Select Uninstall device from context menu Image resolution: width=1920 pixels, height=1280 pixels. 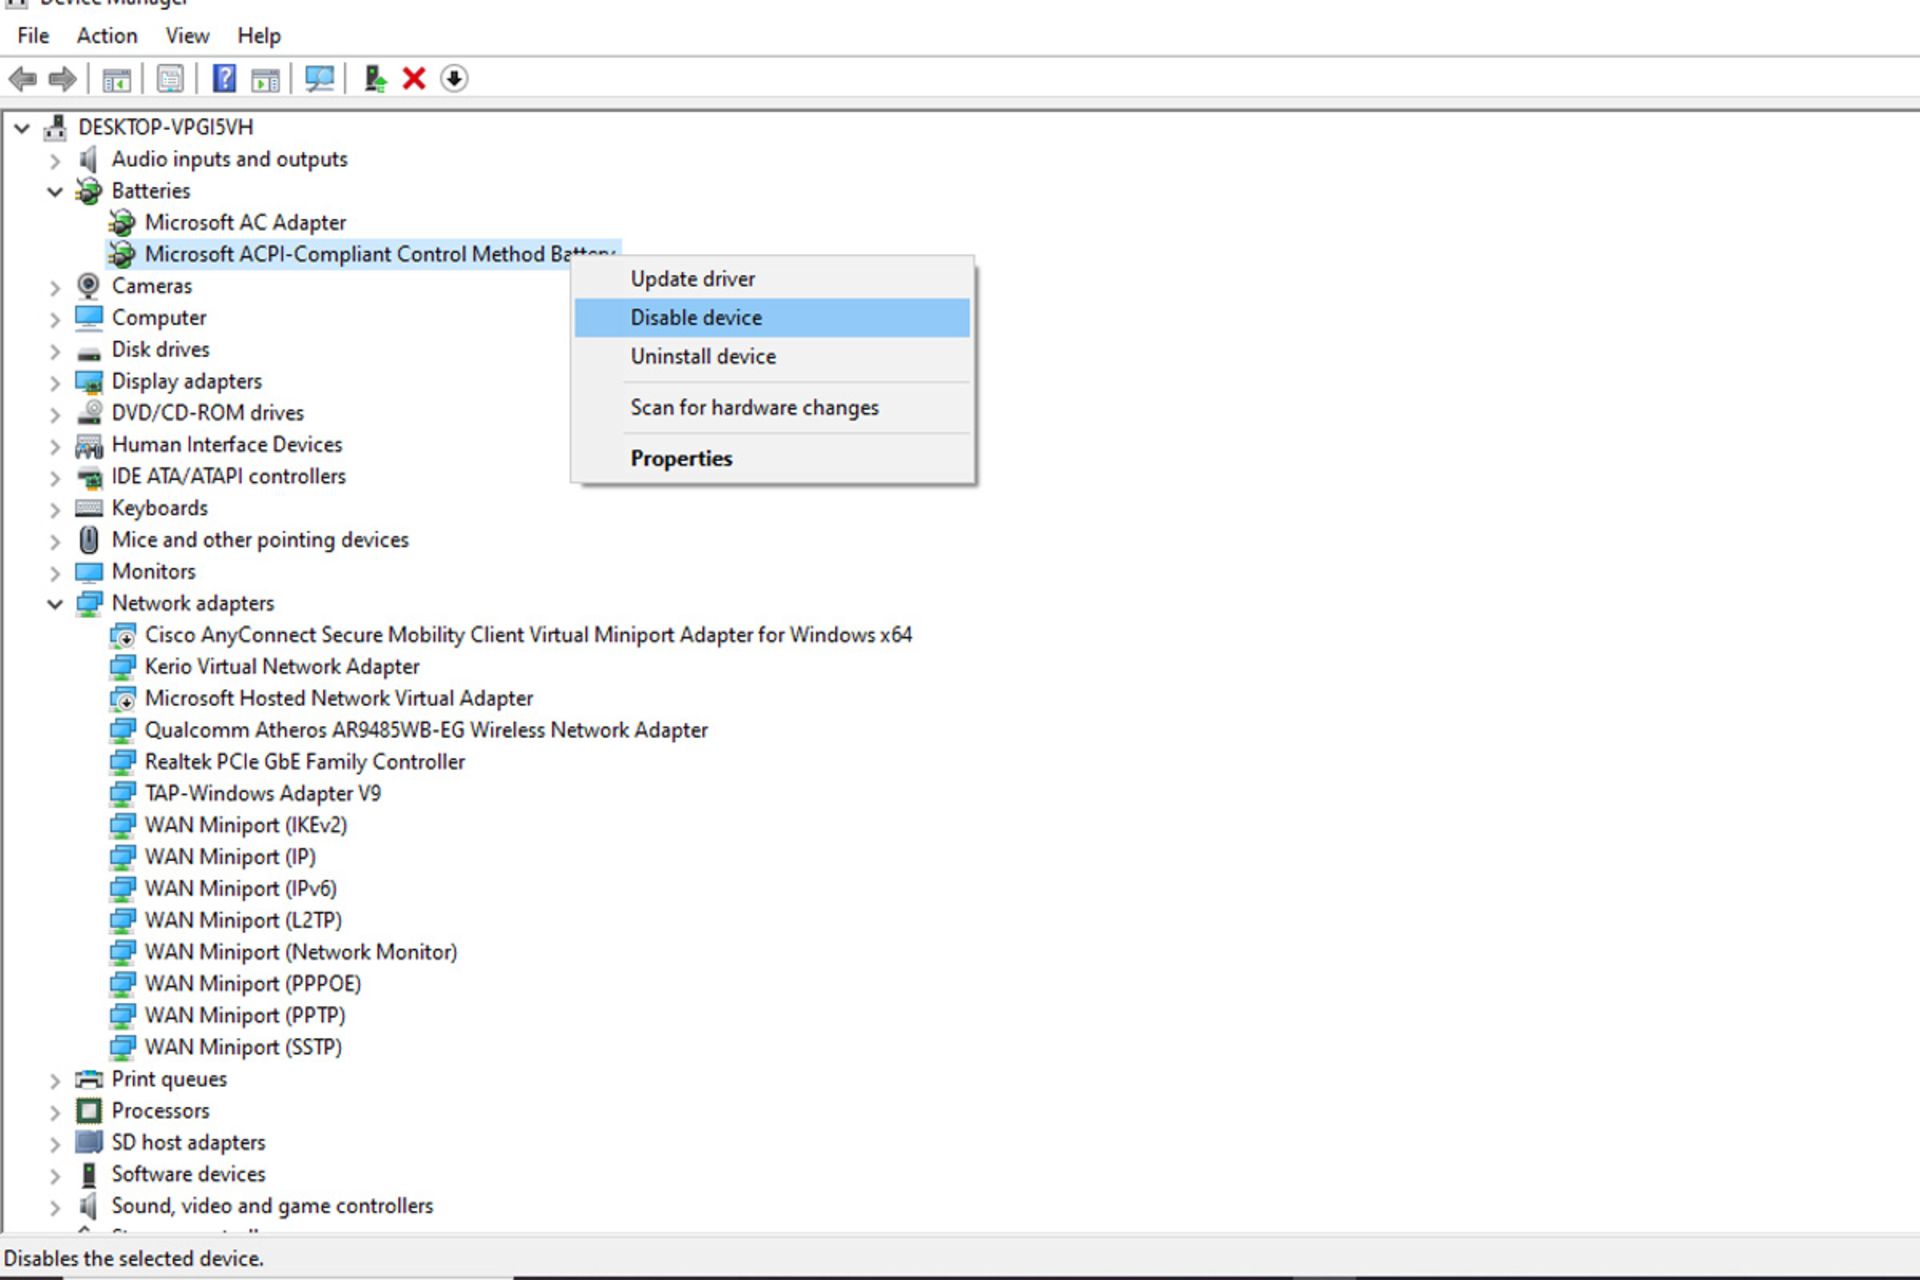coord(703,357)
